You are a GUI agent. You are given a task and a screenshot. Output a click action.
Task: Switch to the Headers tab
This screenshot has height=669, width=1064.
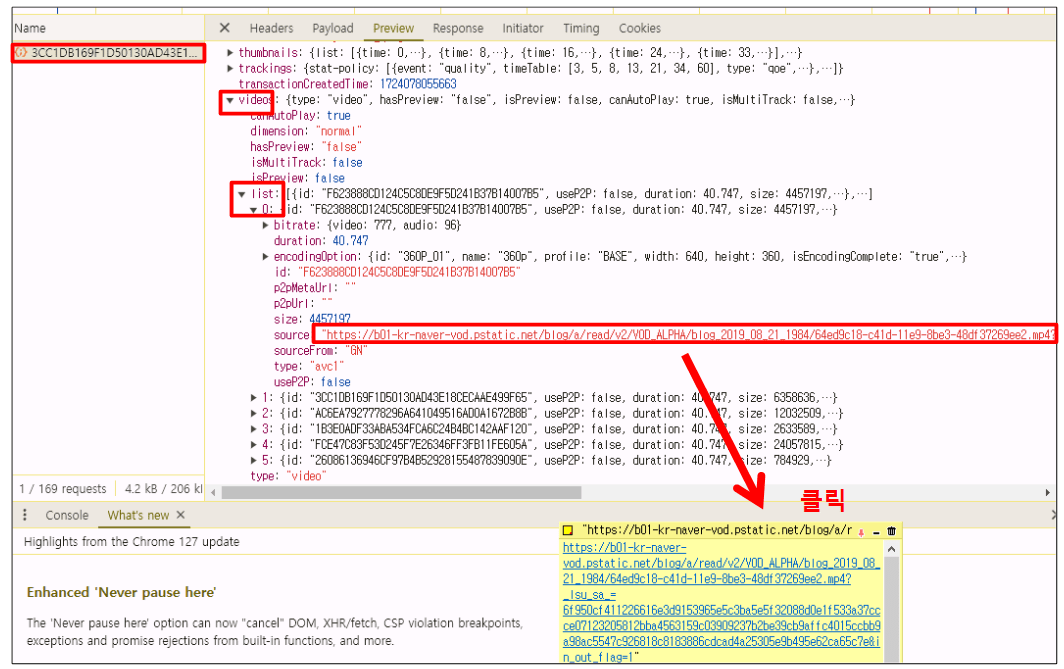point(271,28)
